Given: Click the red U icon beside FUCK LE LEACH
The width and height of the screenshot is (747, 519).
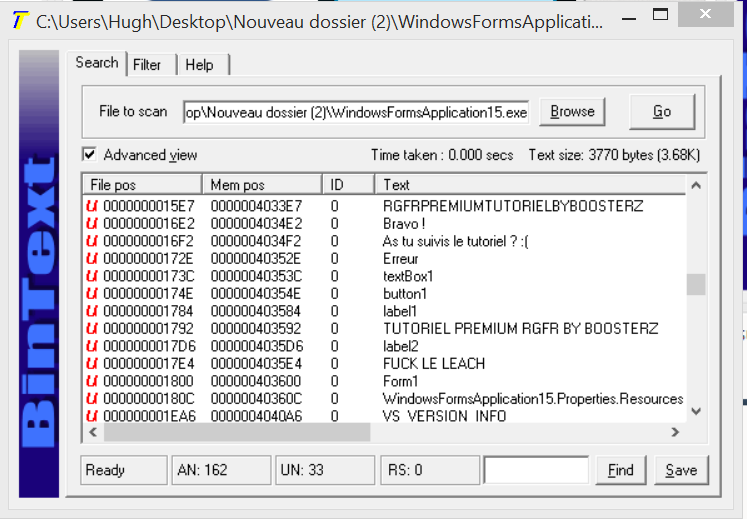Looking at the screenshot, I should click(91, 364).
